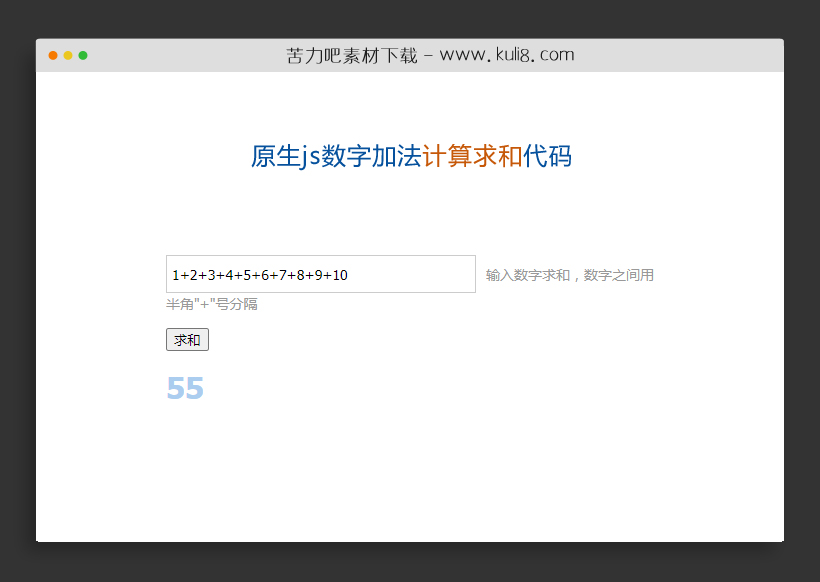Click the green zoom dot
The height and width of the screenshot is (582, 820).
[82, 56]
